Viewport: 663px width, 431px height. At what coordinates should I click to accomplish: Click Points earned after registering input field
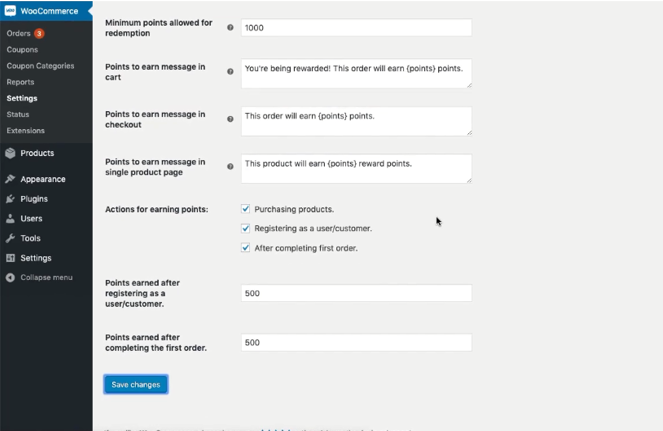356,293
